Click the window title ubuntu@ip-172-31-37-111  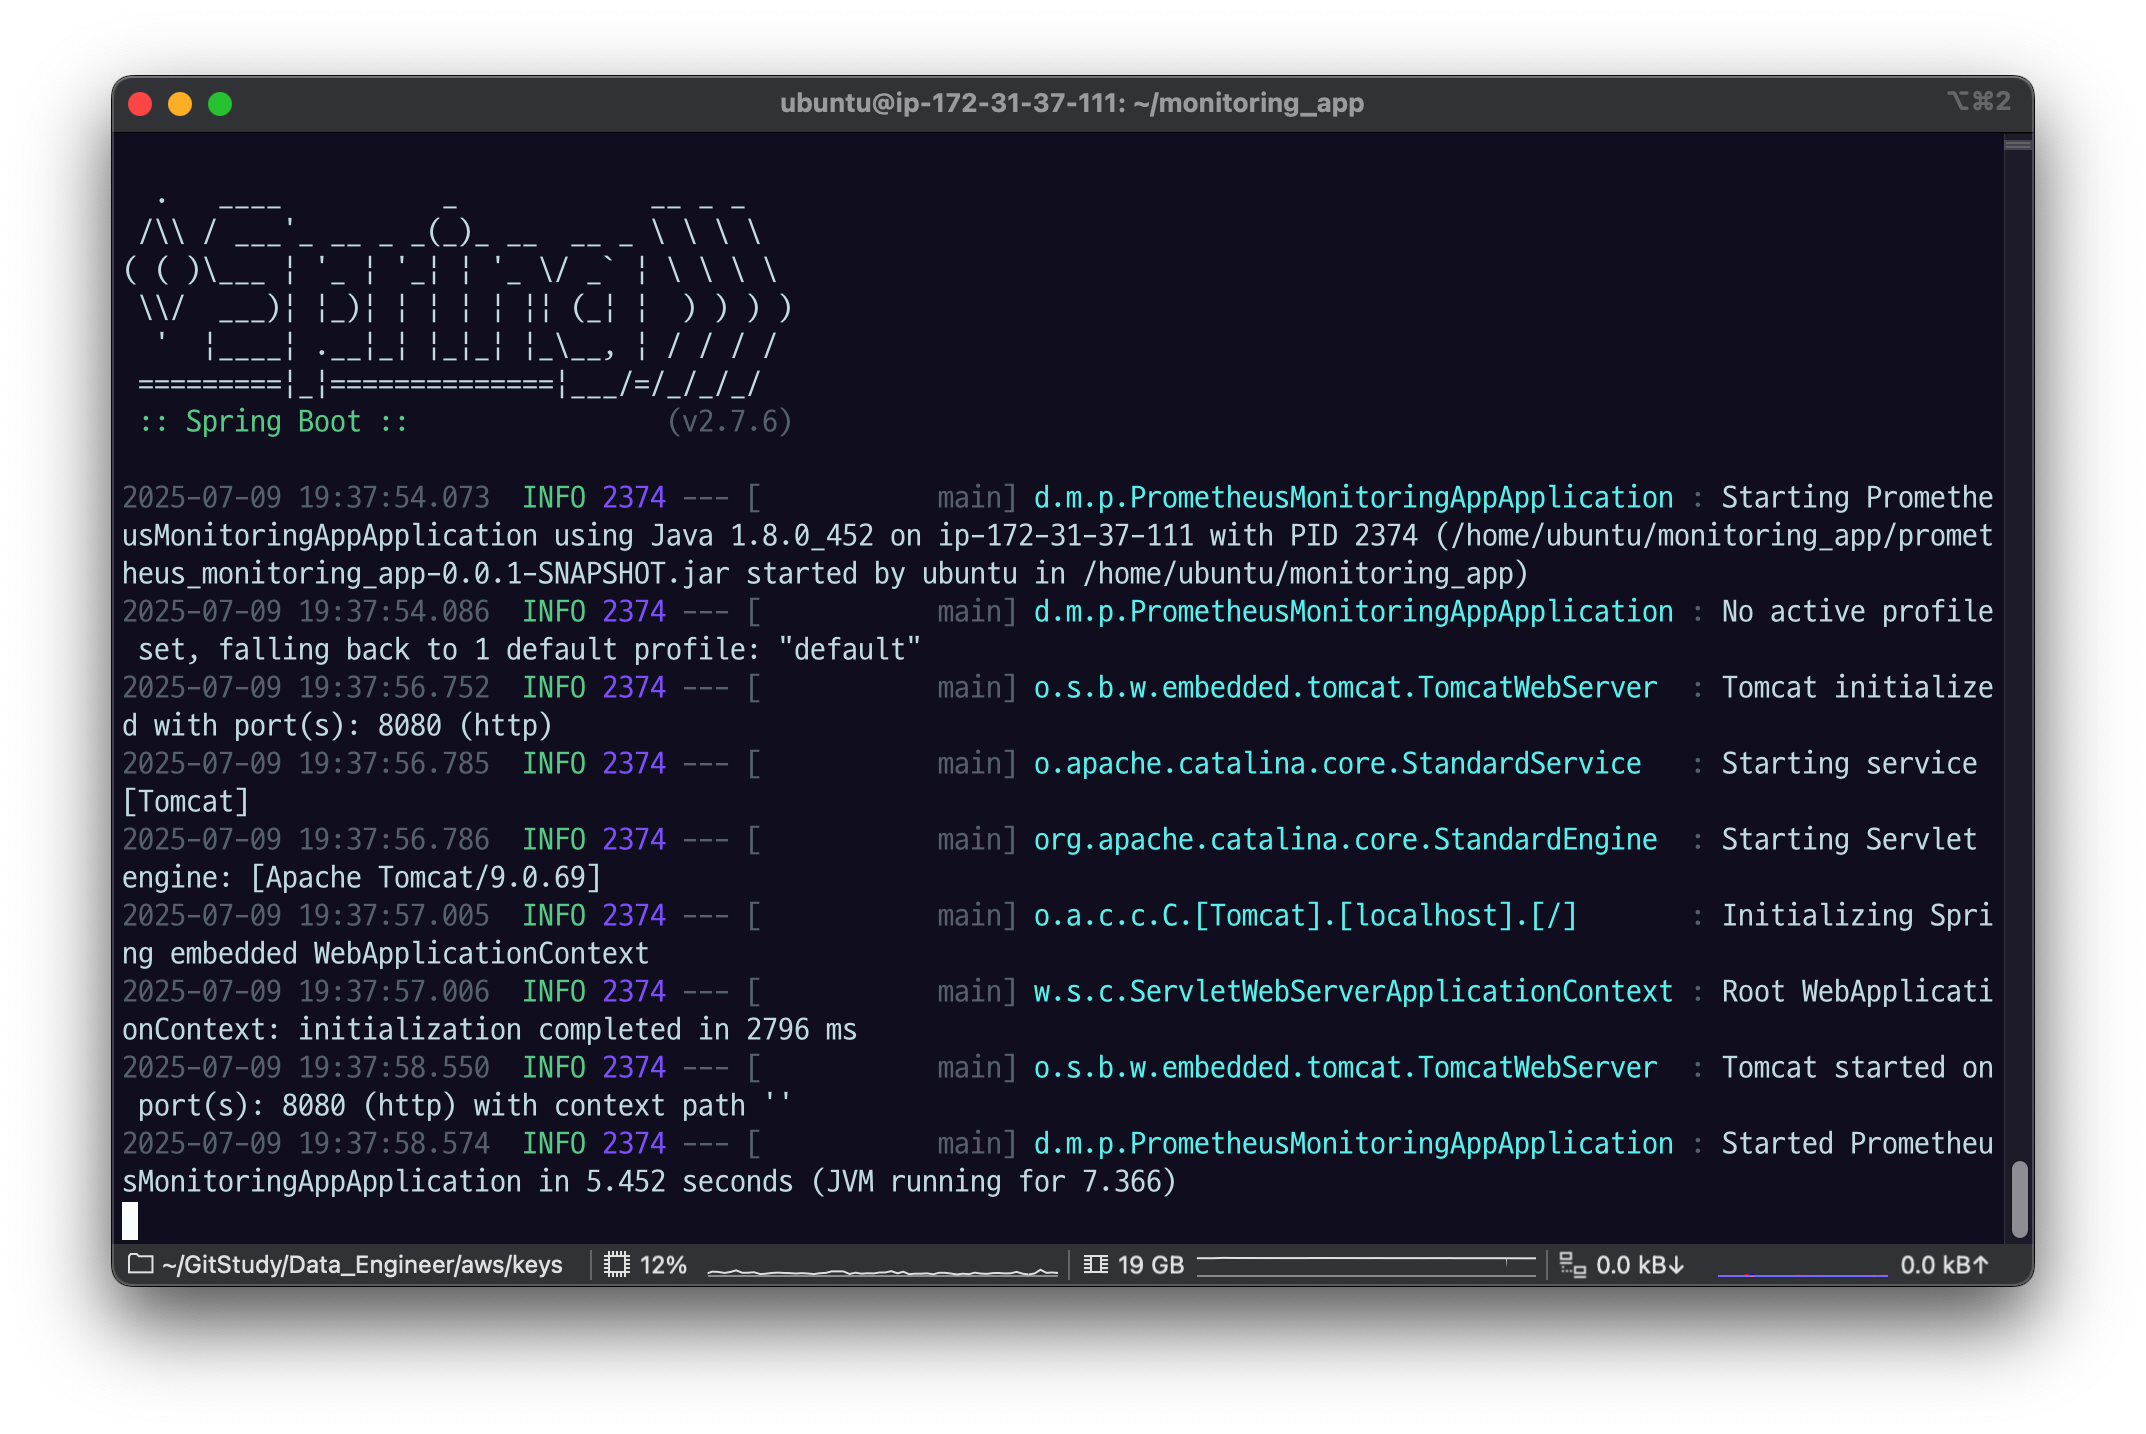point(1071,103)
